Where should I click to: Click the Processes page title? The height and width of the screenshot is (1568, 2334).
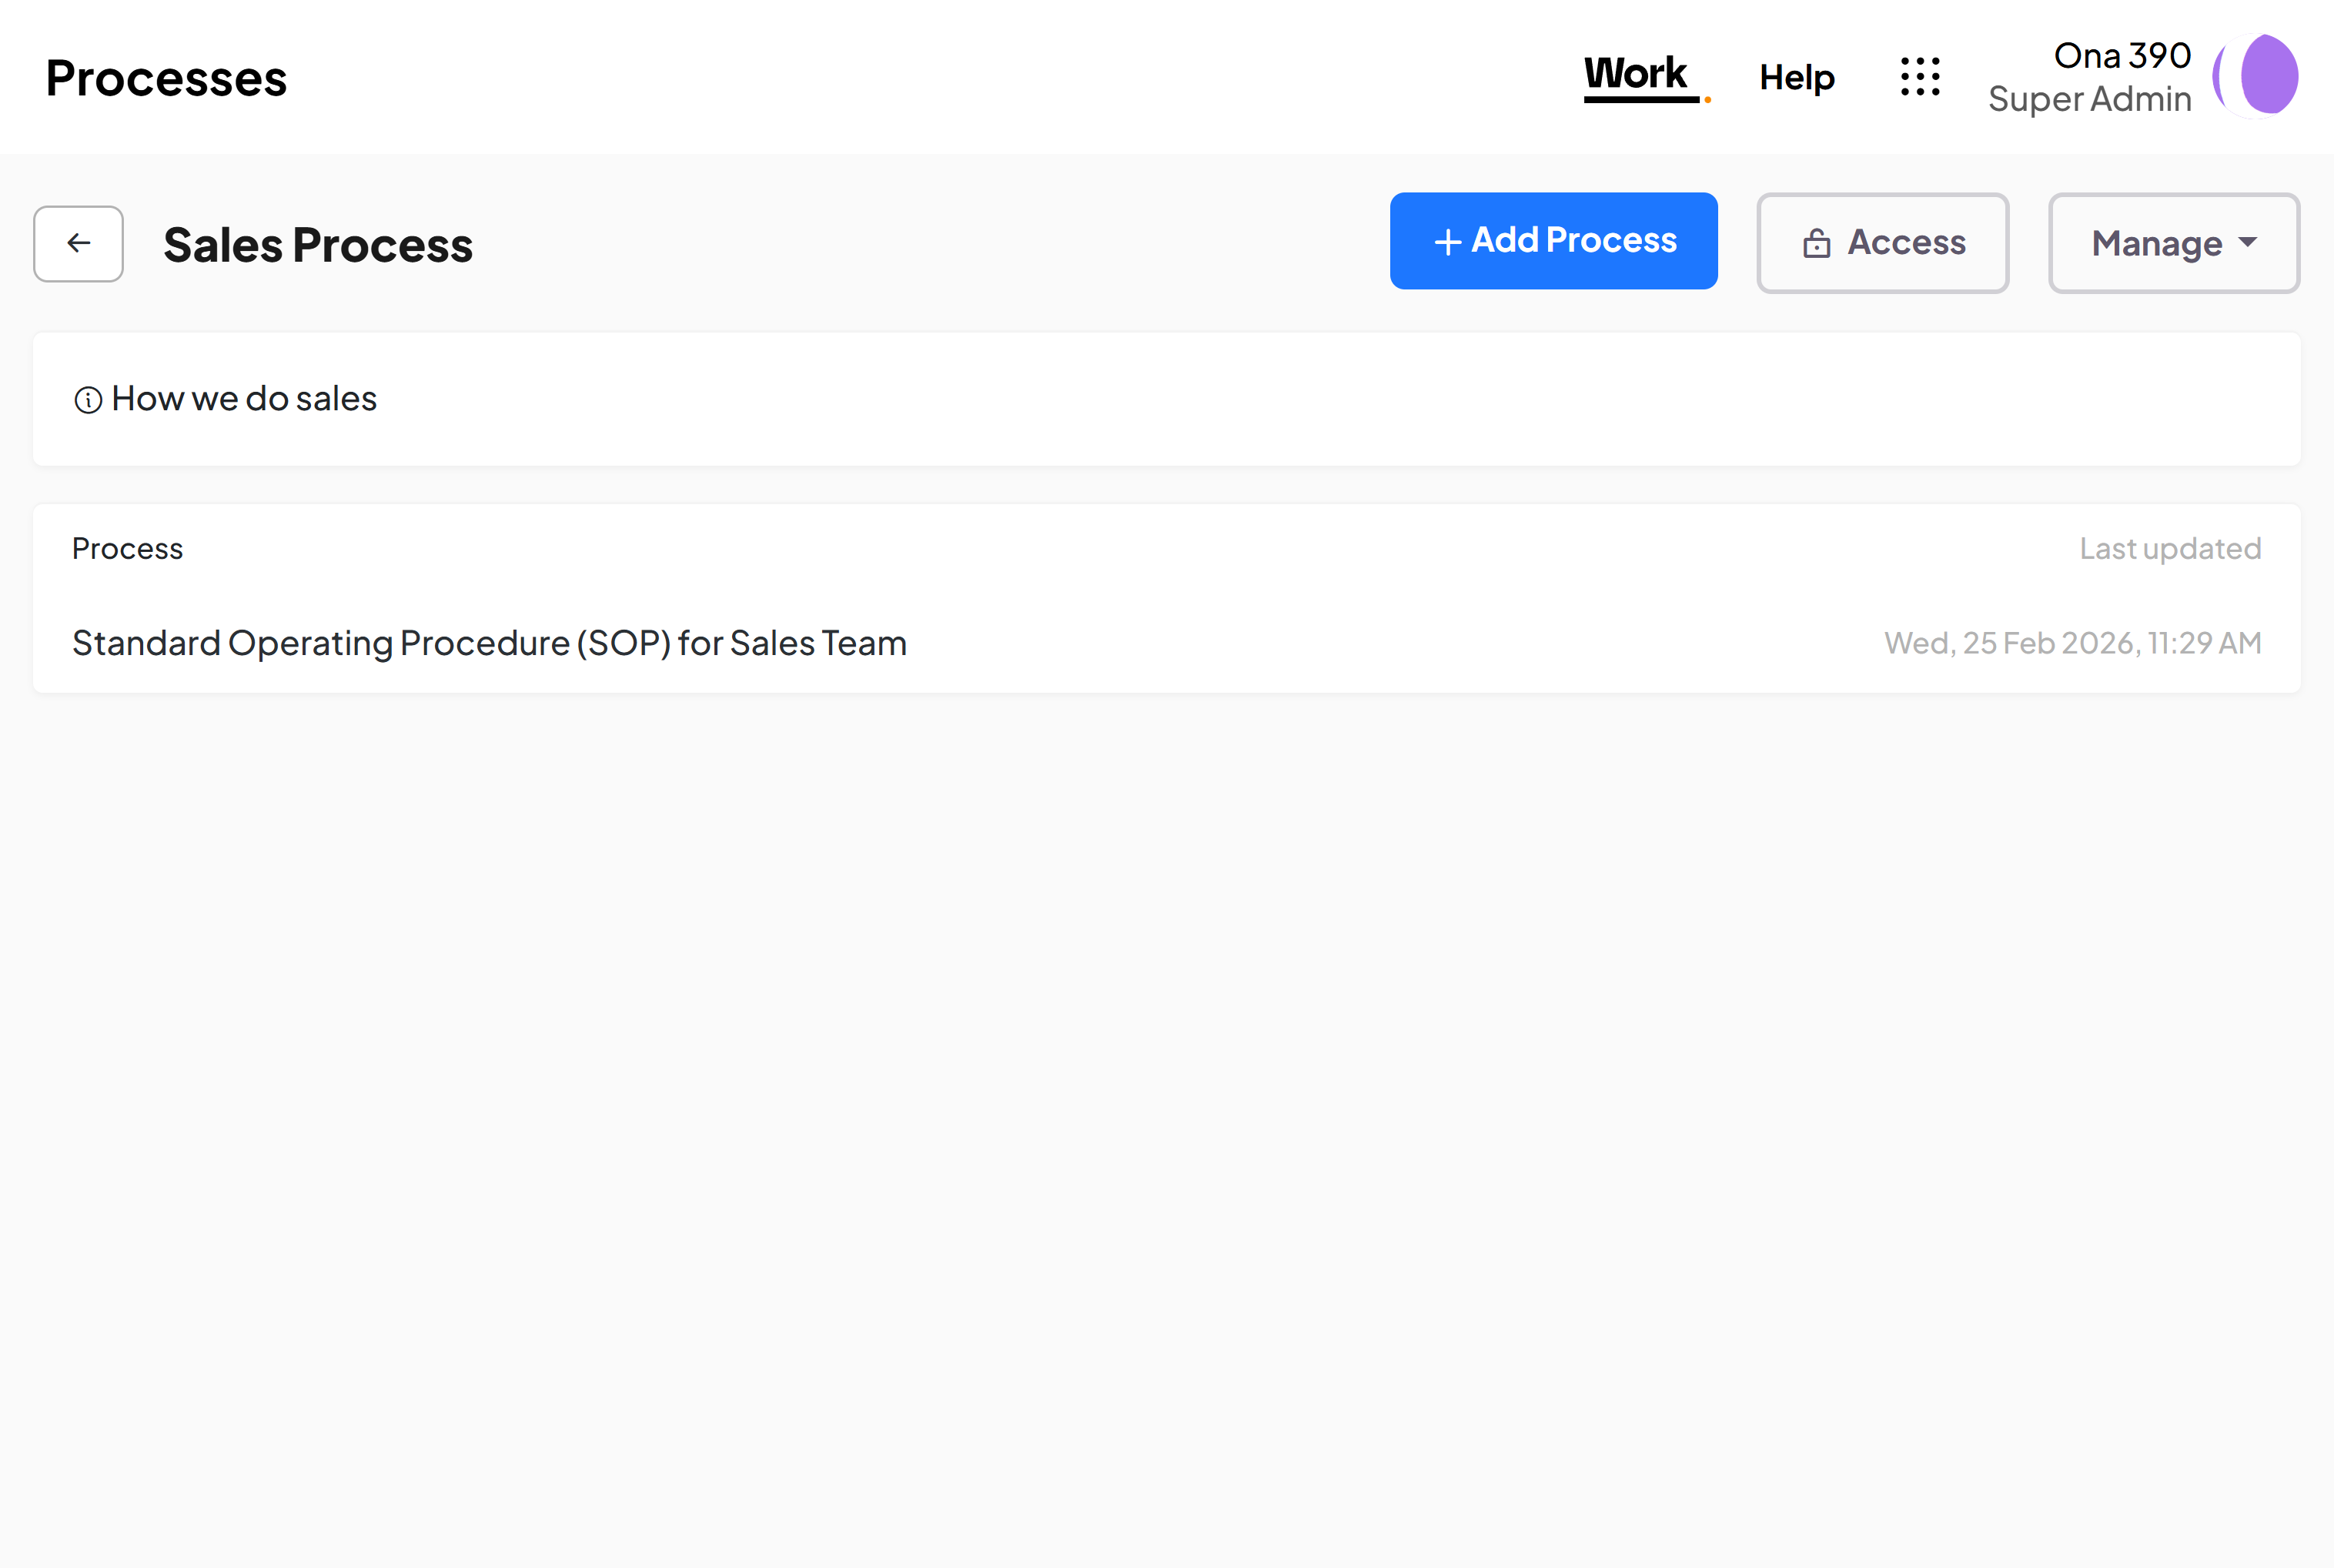pos(166,78)
